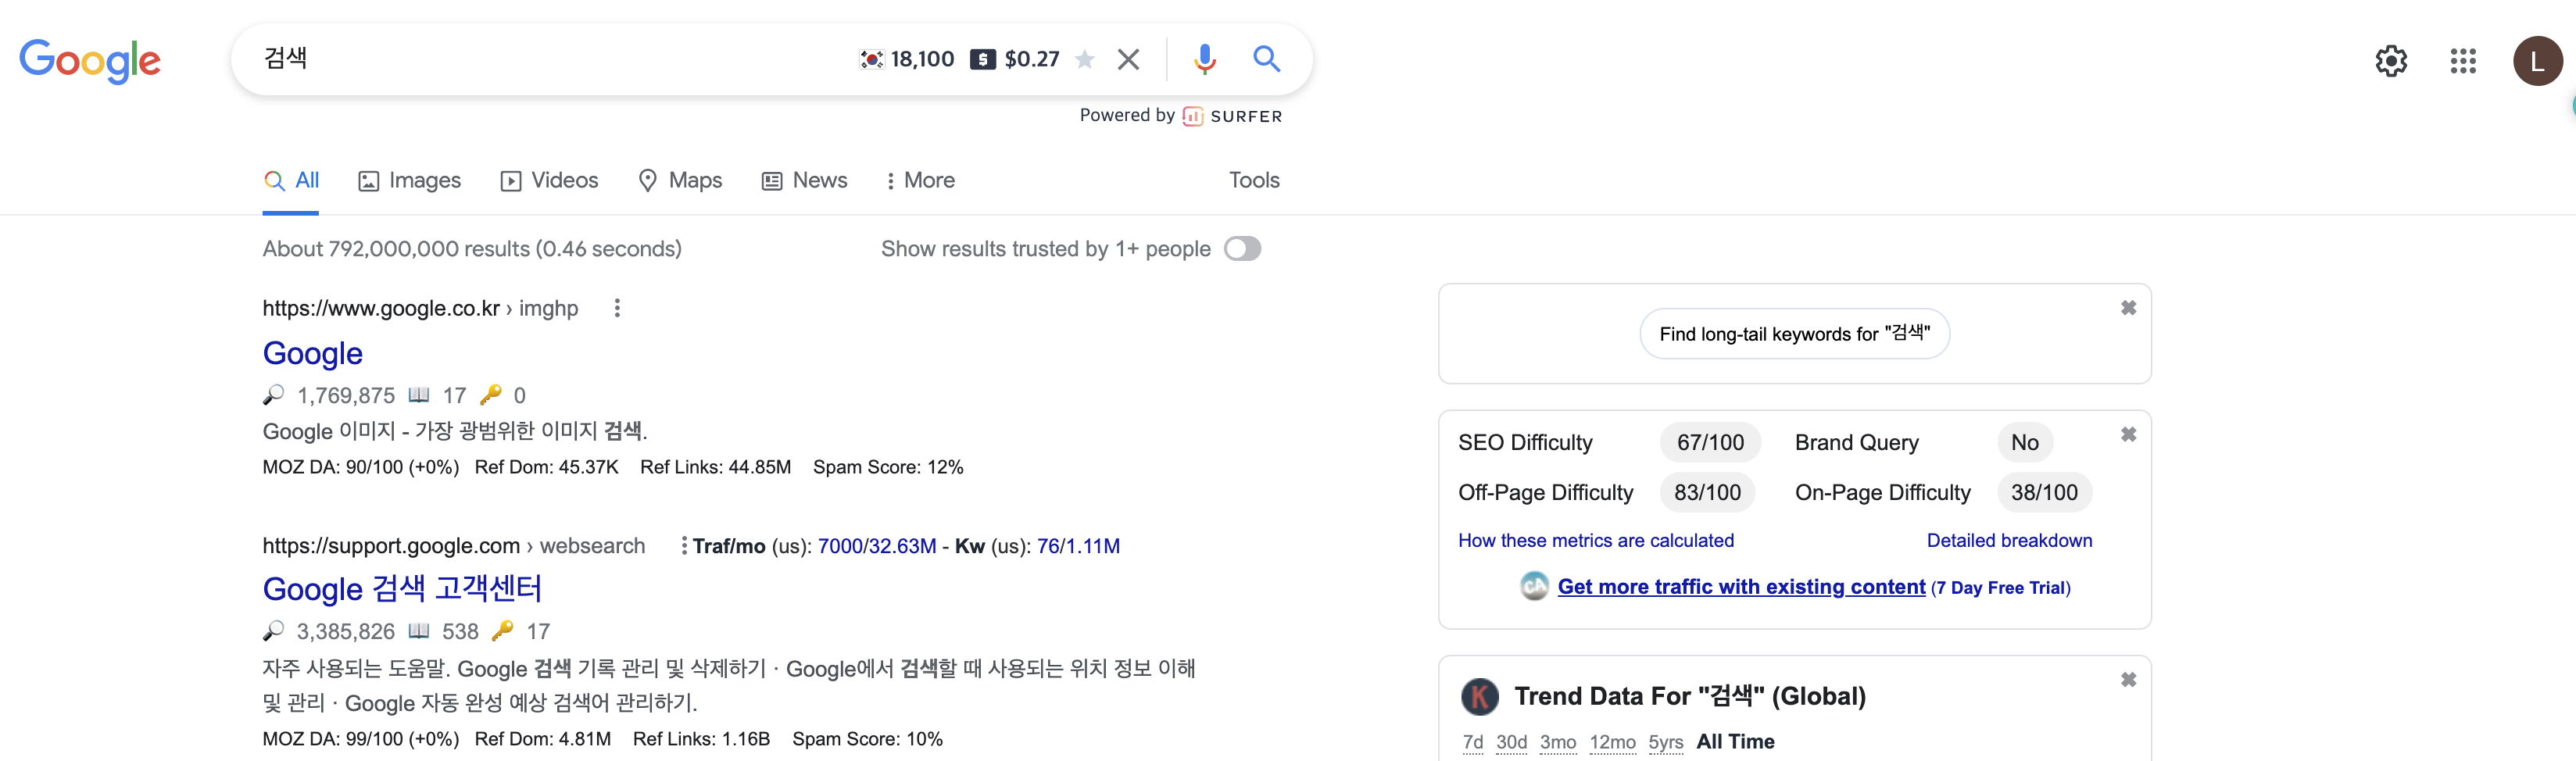The width and height of the screenshot is (2576, 761).
Task: Click book icon beside 17 in Google result
Action: pyautogui.click(x=419, y=394)
